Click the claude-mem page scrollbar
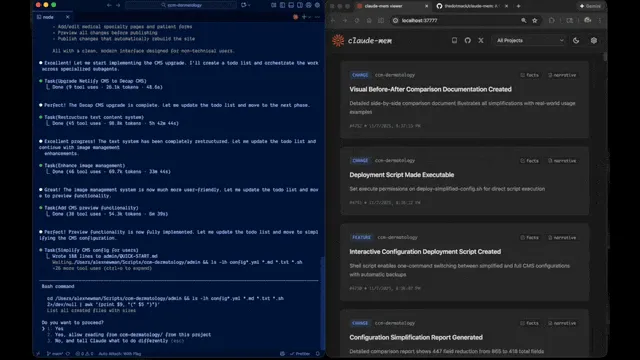Image resolution: width=640 pixels, height=360 pixels. pos(605,57)
